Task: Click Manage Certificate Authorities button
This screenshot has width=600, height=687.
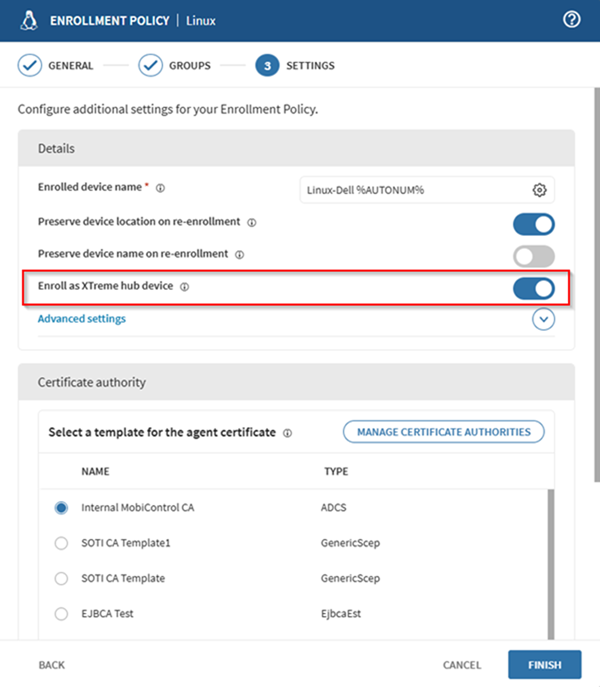Action: click(x=443, y=431)
